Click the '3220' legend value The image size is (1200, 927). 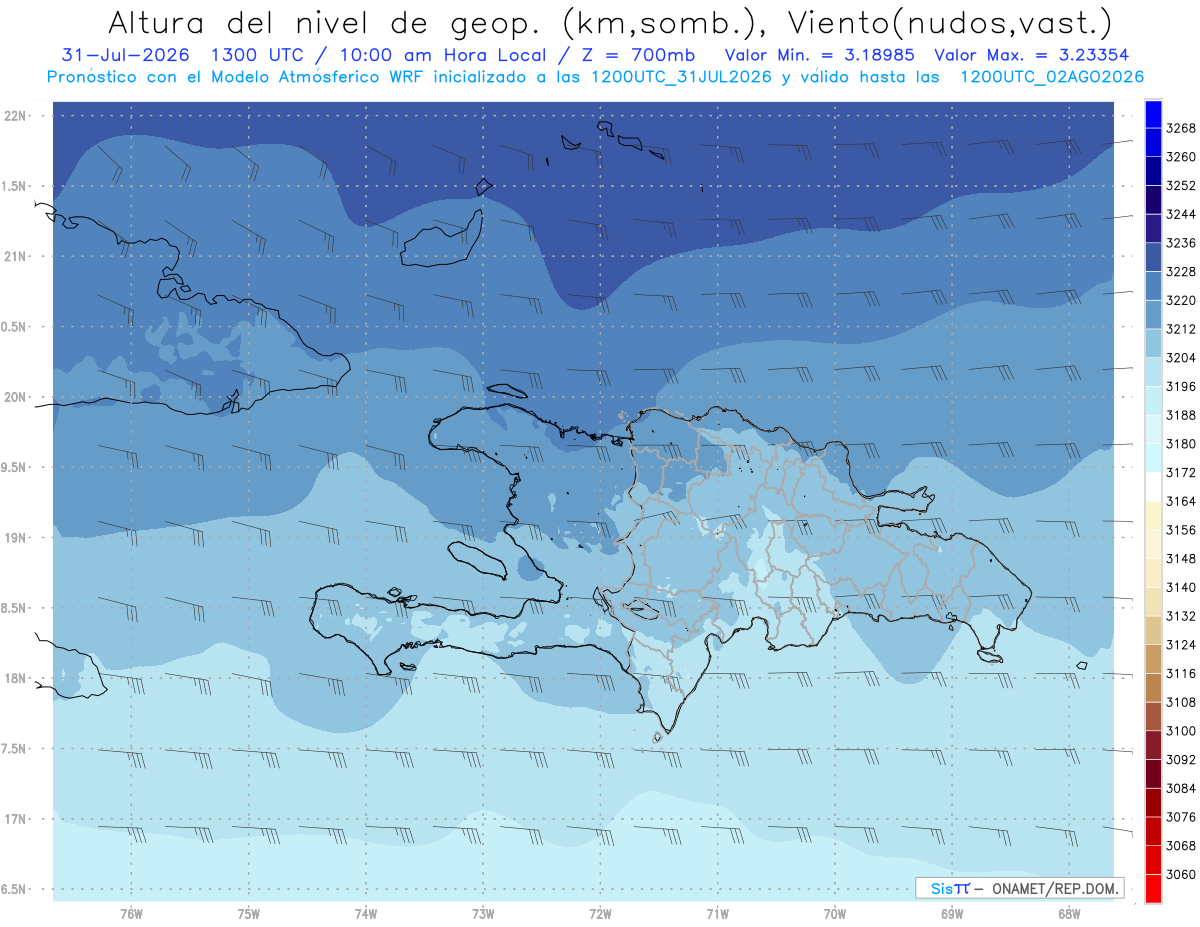pyautogui.click(x=1181, y=300)
